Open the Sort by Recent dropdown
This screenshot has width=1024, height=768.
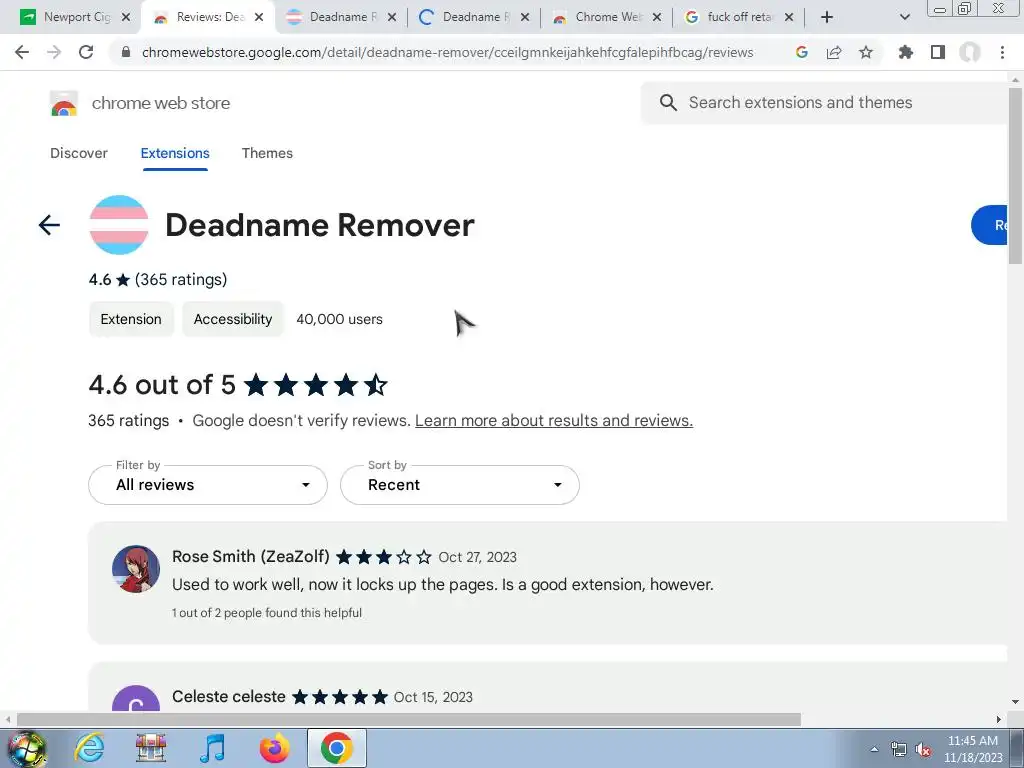460,485
